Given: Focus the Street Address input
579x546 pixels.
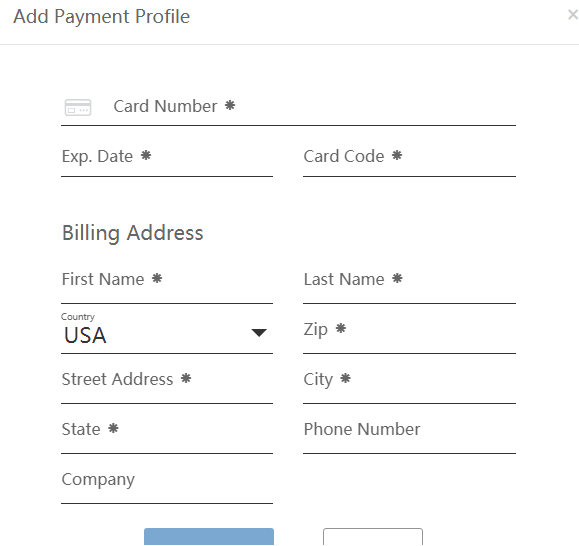Looking at the screenshot, I should 167,380.
